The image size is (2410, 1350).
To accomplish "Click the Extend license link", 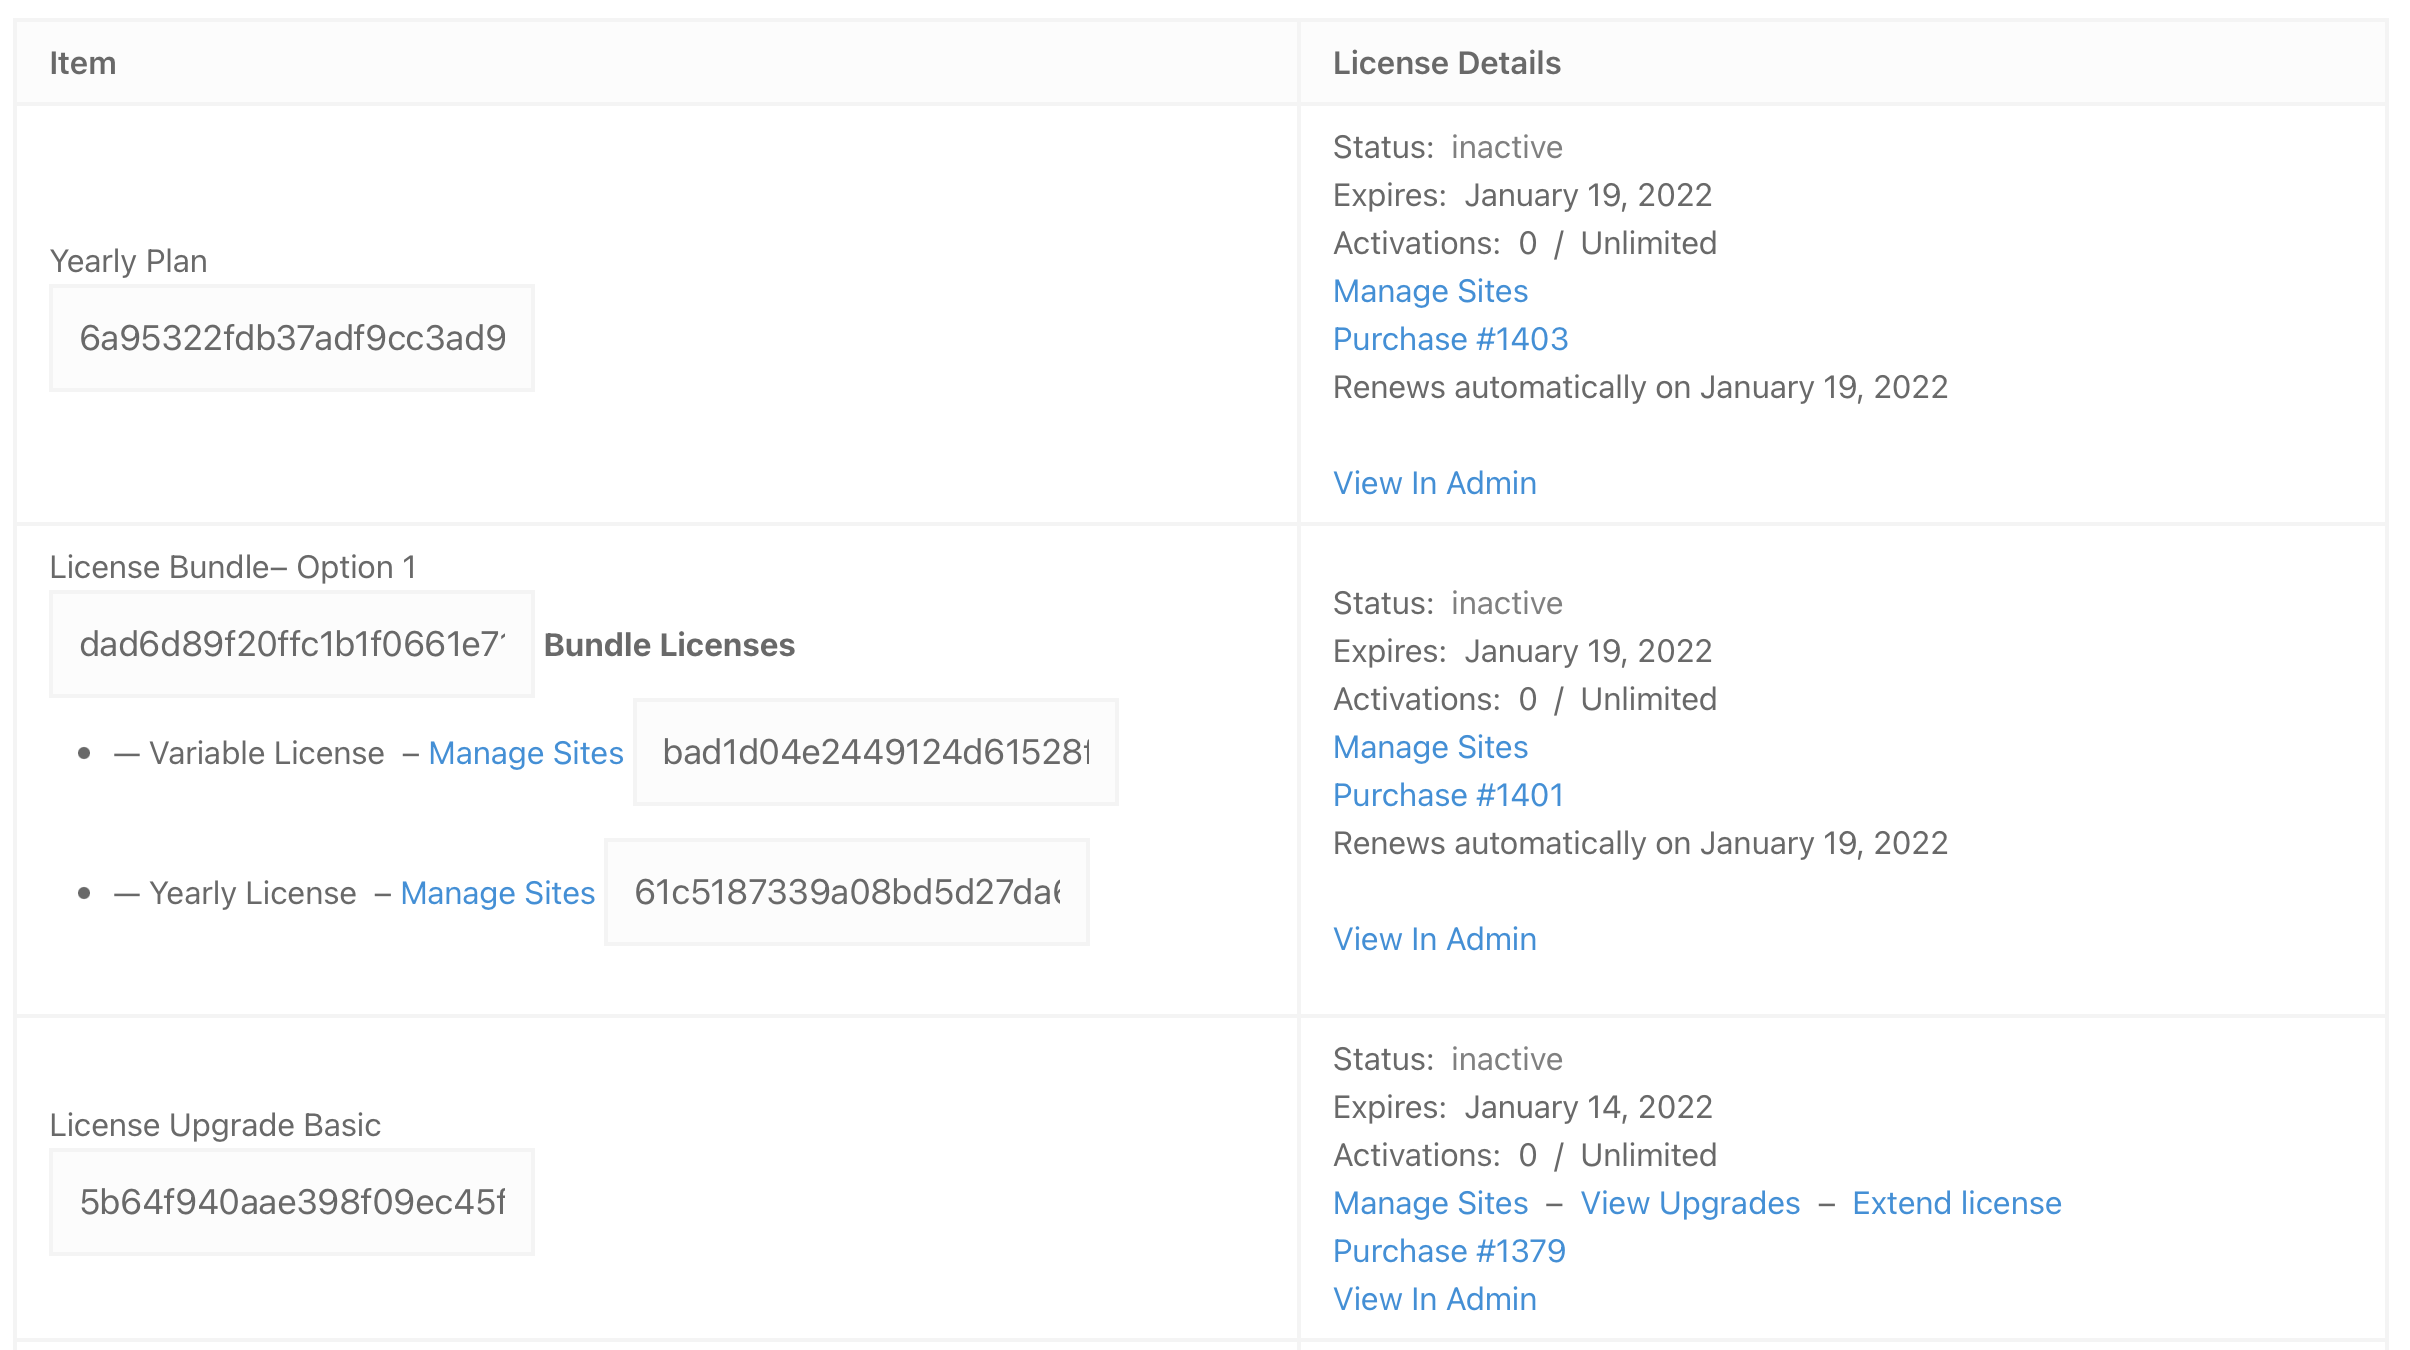I will click(x=1956, y=1203).
